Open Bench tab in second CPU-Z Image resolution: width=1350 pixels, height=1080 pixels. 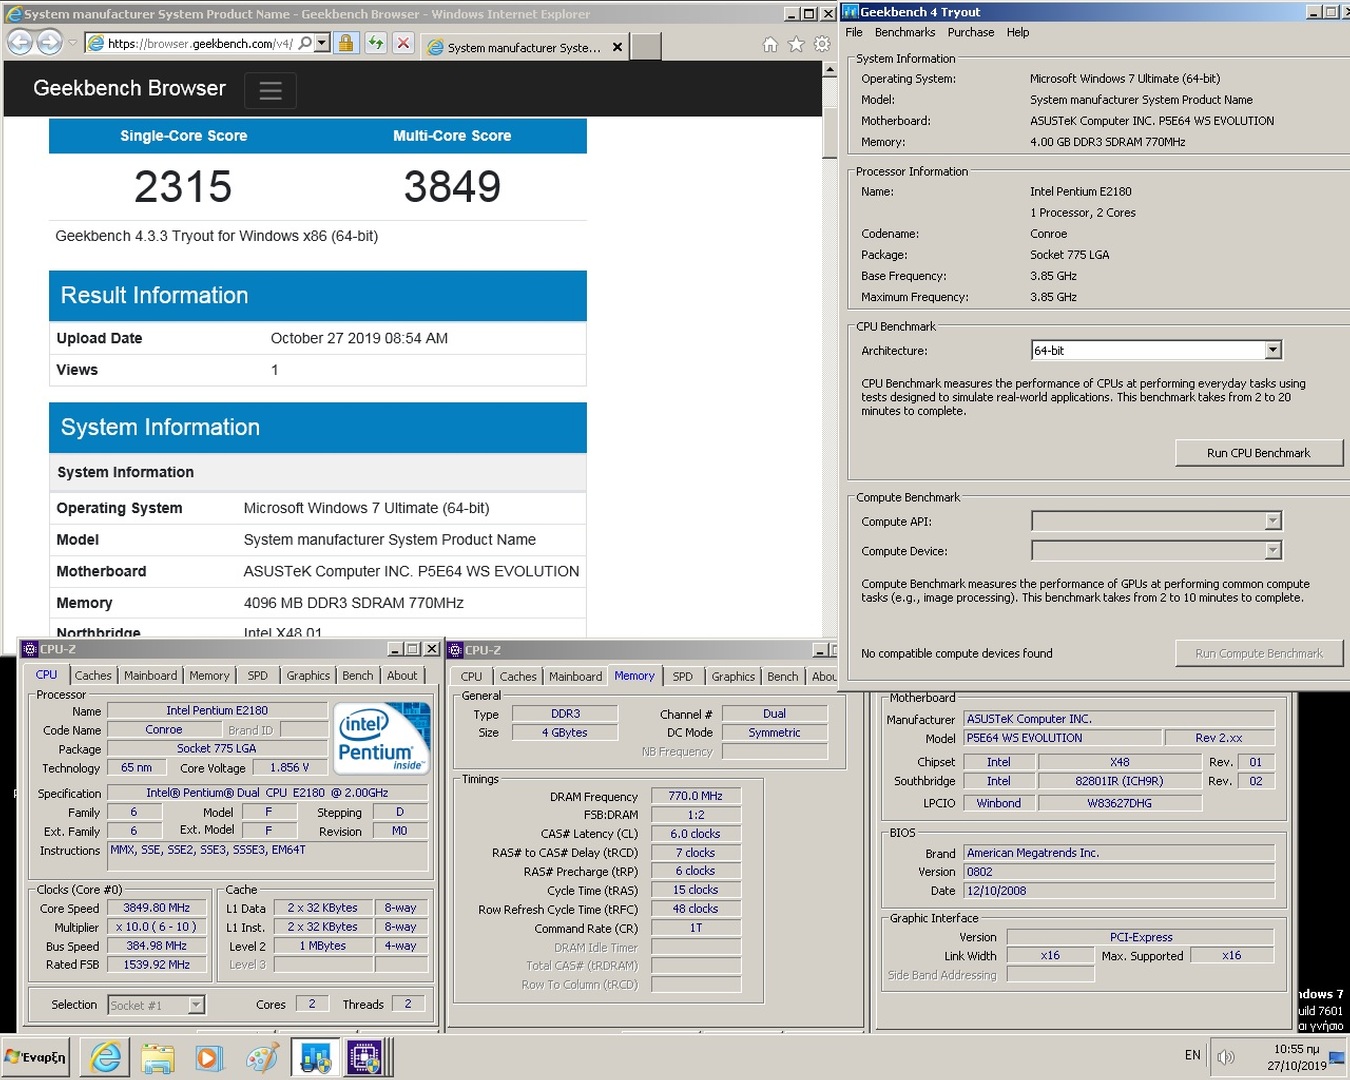[x=782, y=677]
